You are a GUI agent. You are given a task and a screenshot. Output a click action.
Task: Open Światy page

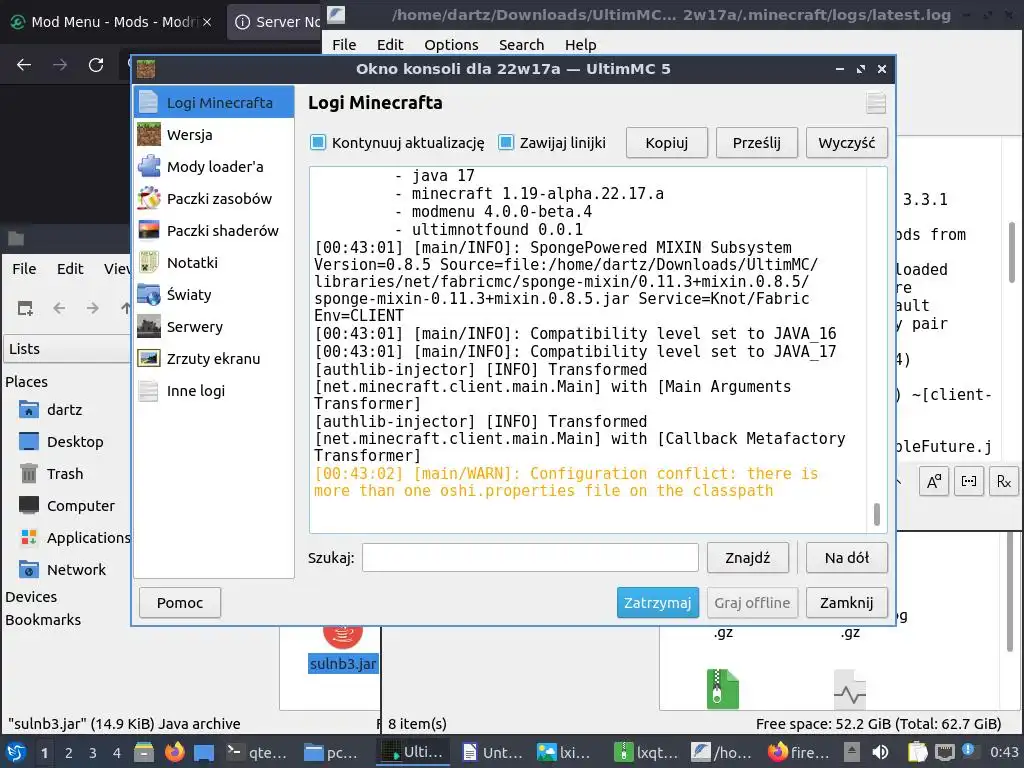pyautogui.click(x=214, y=295)
